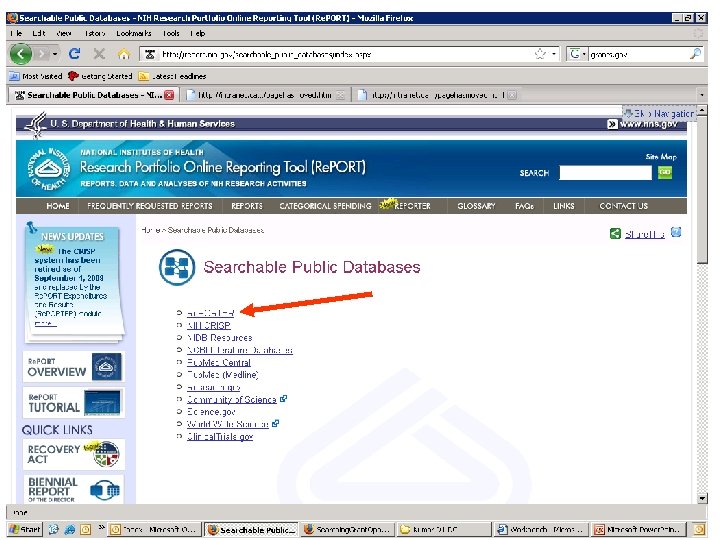Click the Searchable Public Databases network icon

click(177, 267)
